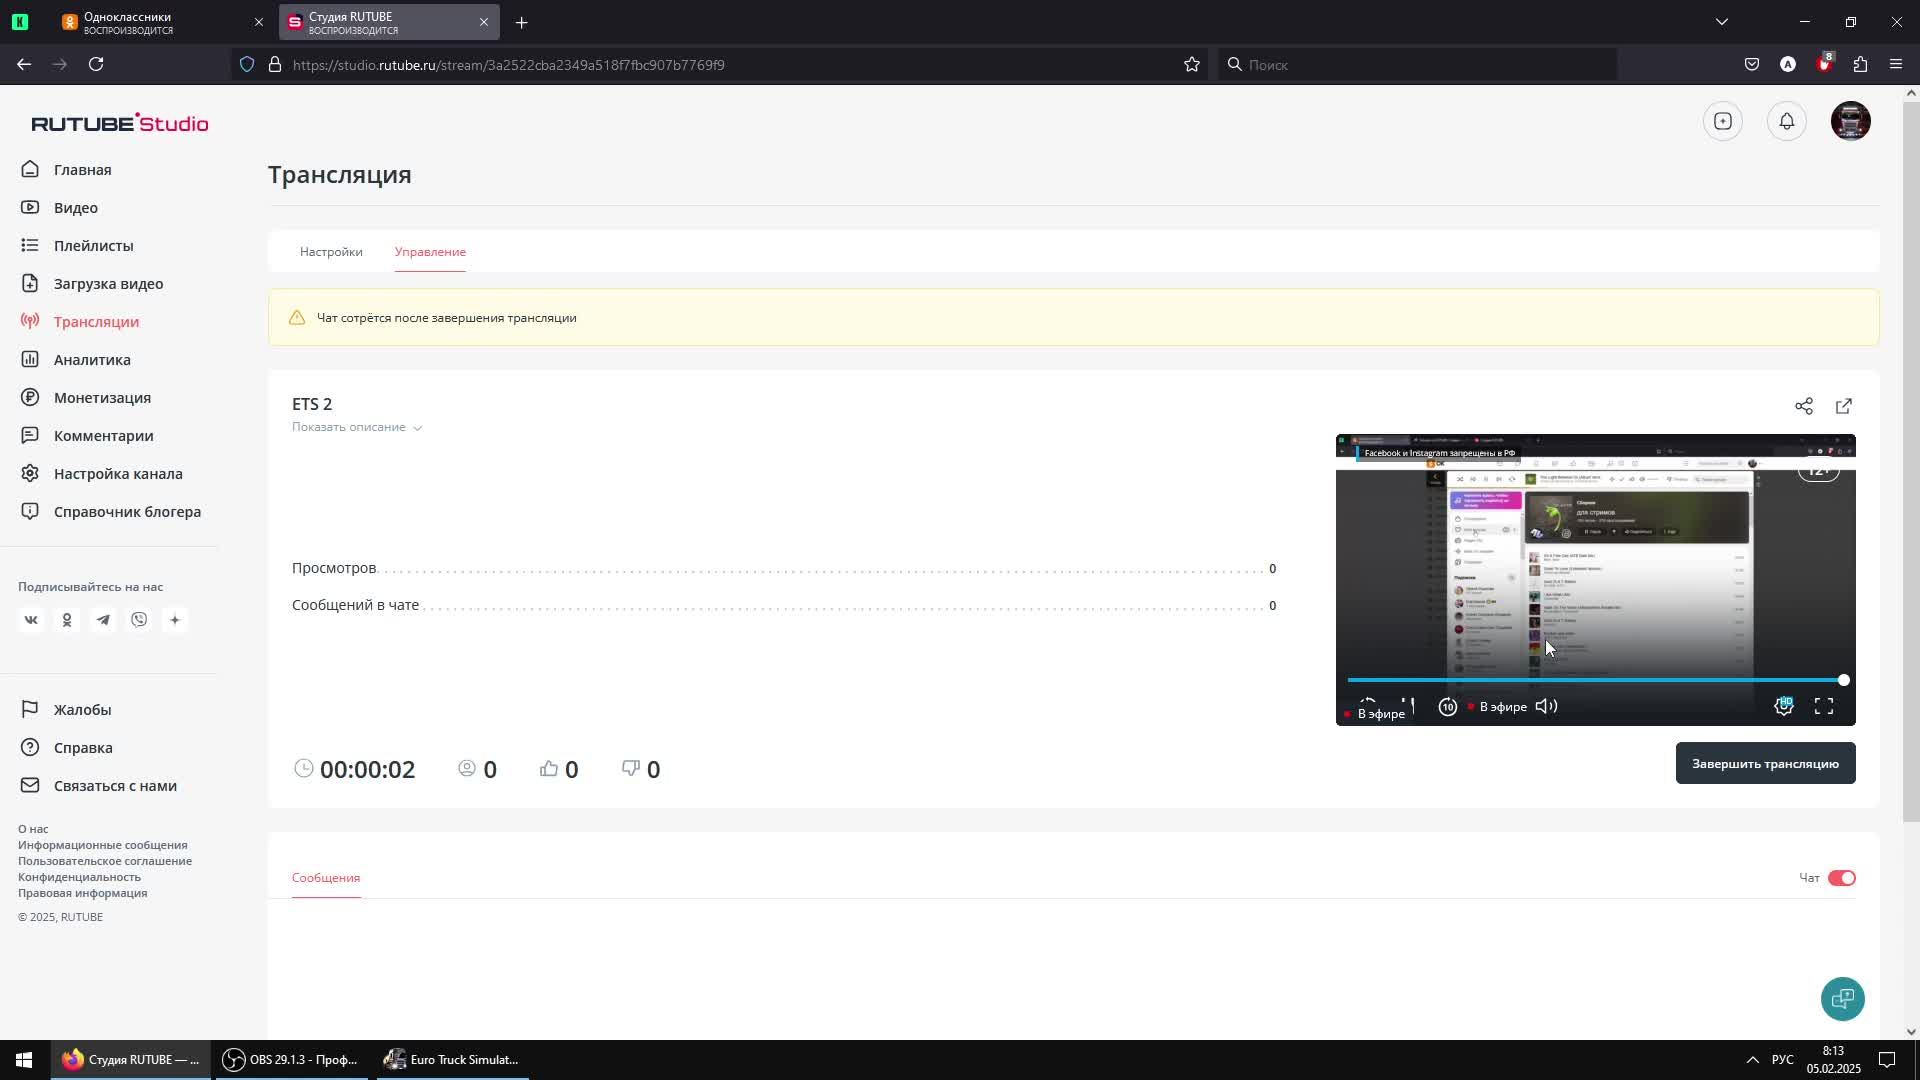Enter fullscreen in the stream player
This screenshot has width=1920, height=1080.
[1824, 707]
